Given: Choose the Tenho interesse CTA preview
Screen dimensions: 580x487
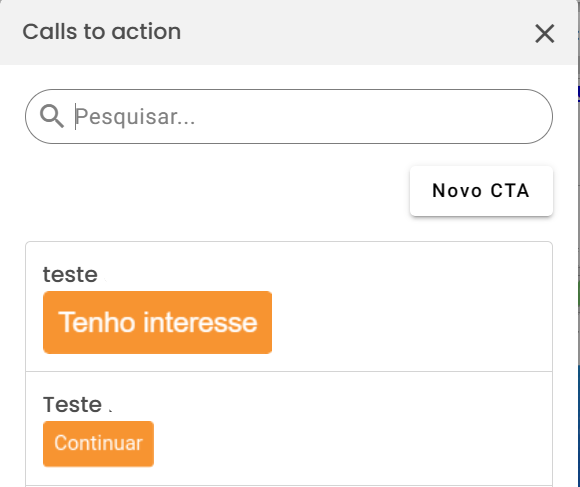Looking at the screenshot, I should coord(158,322).
